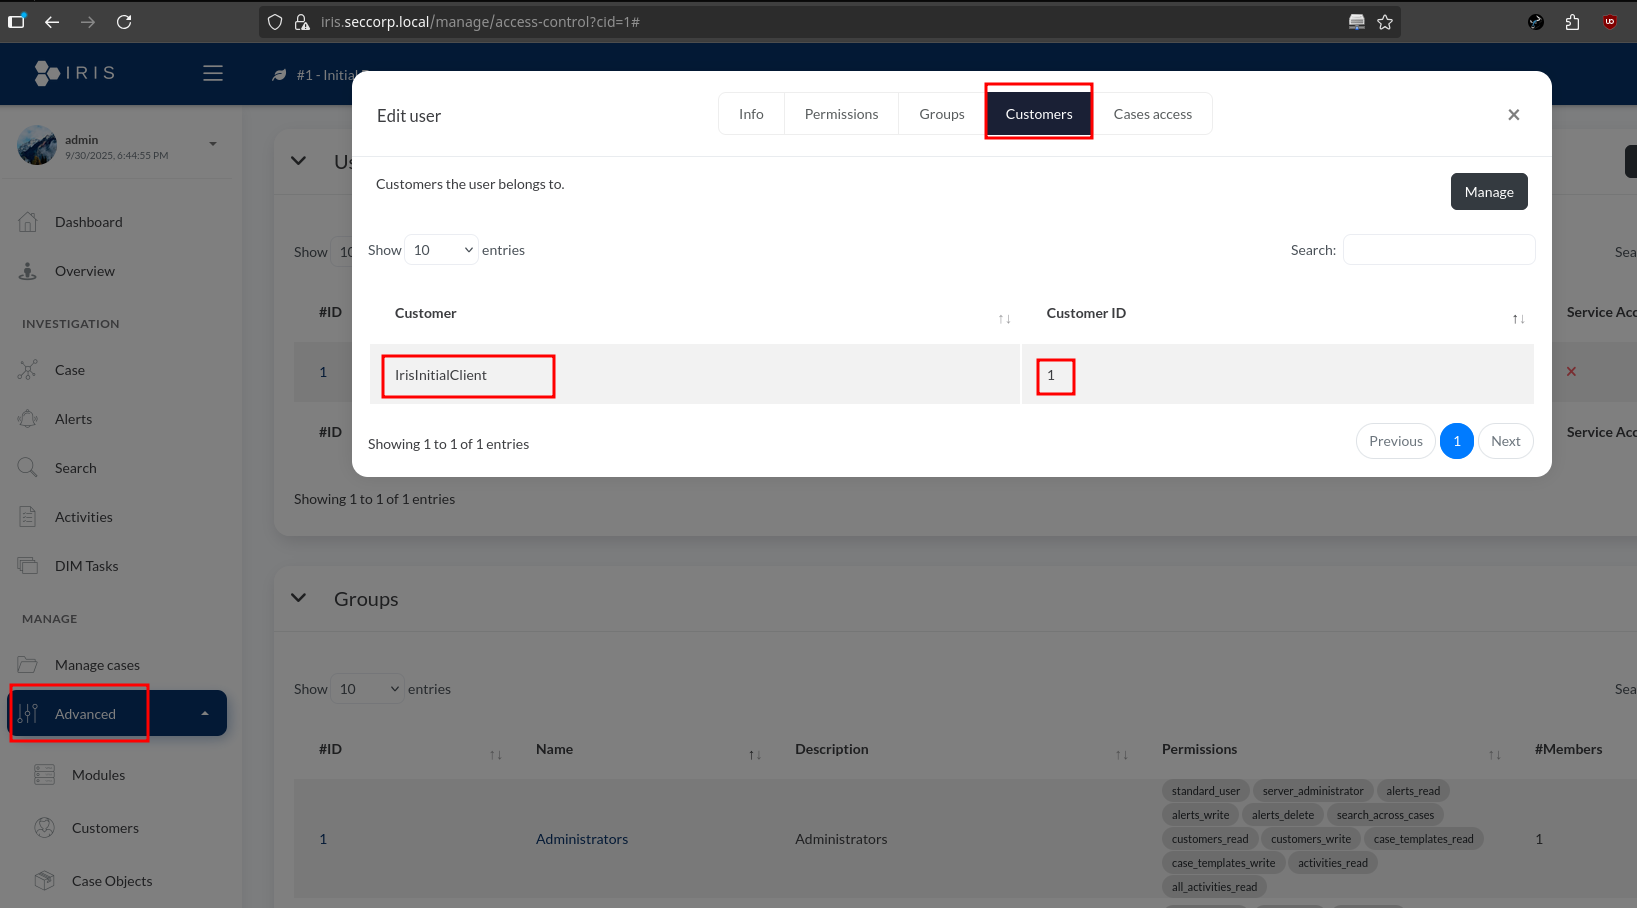This screenshot has width=1637, height=908.
Task: Reload the page in the browser
Action: (124, 22)
